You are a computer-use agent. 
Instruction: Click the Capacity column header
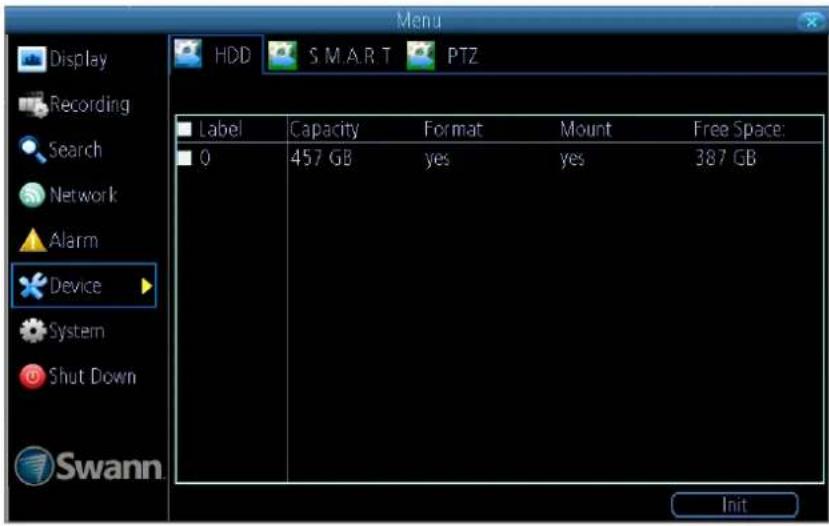324,129
